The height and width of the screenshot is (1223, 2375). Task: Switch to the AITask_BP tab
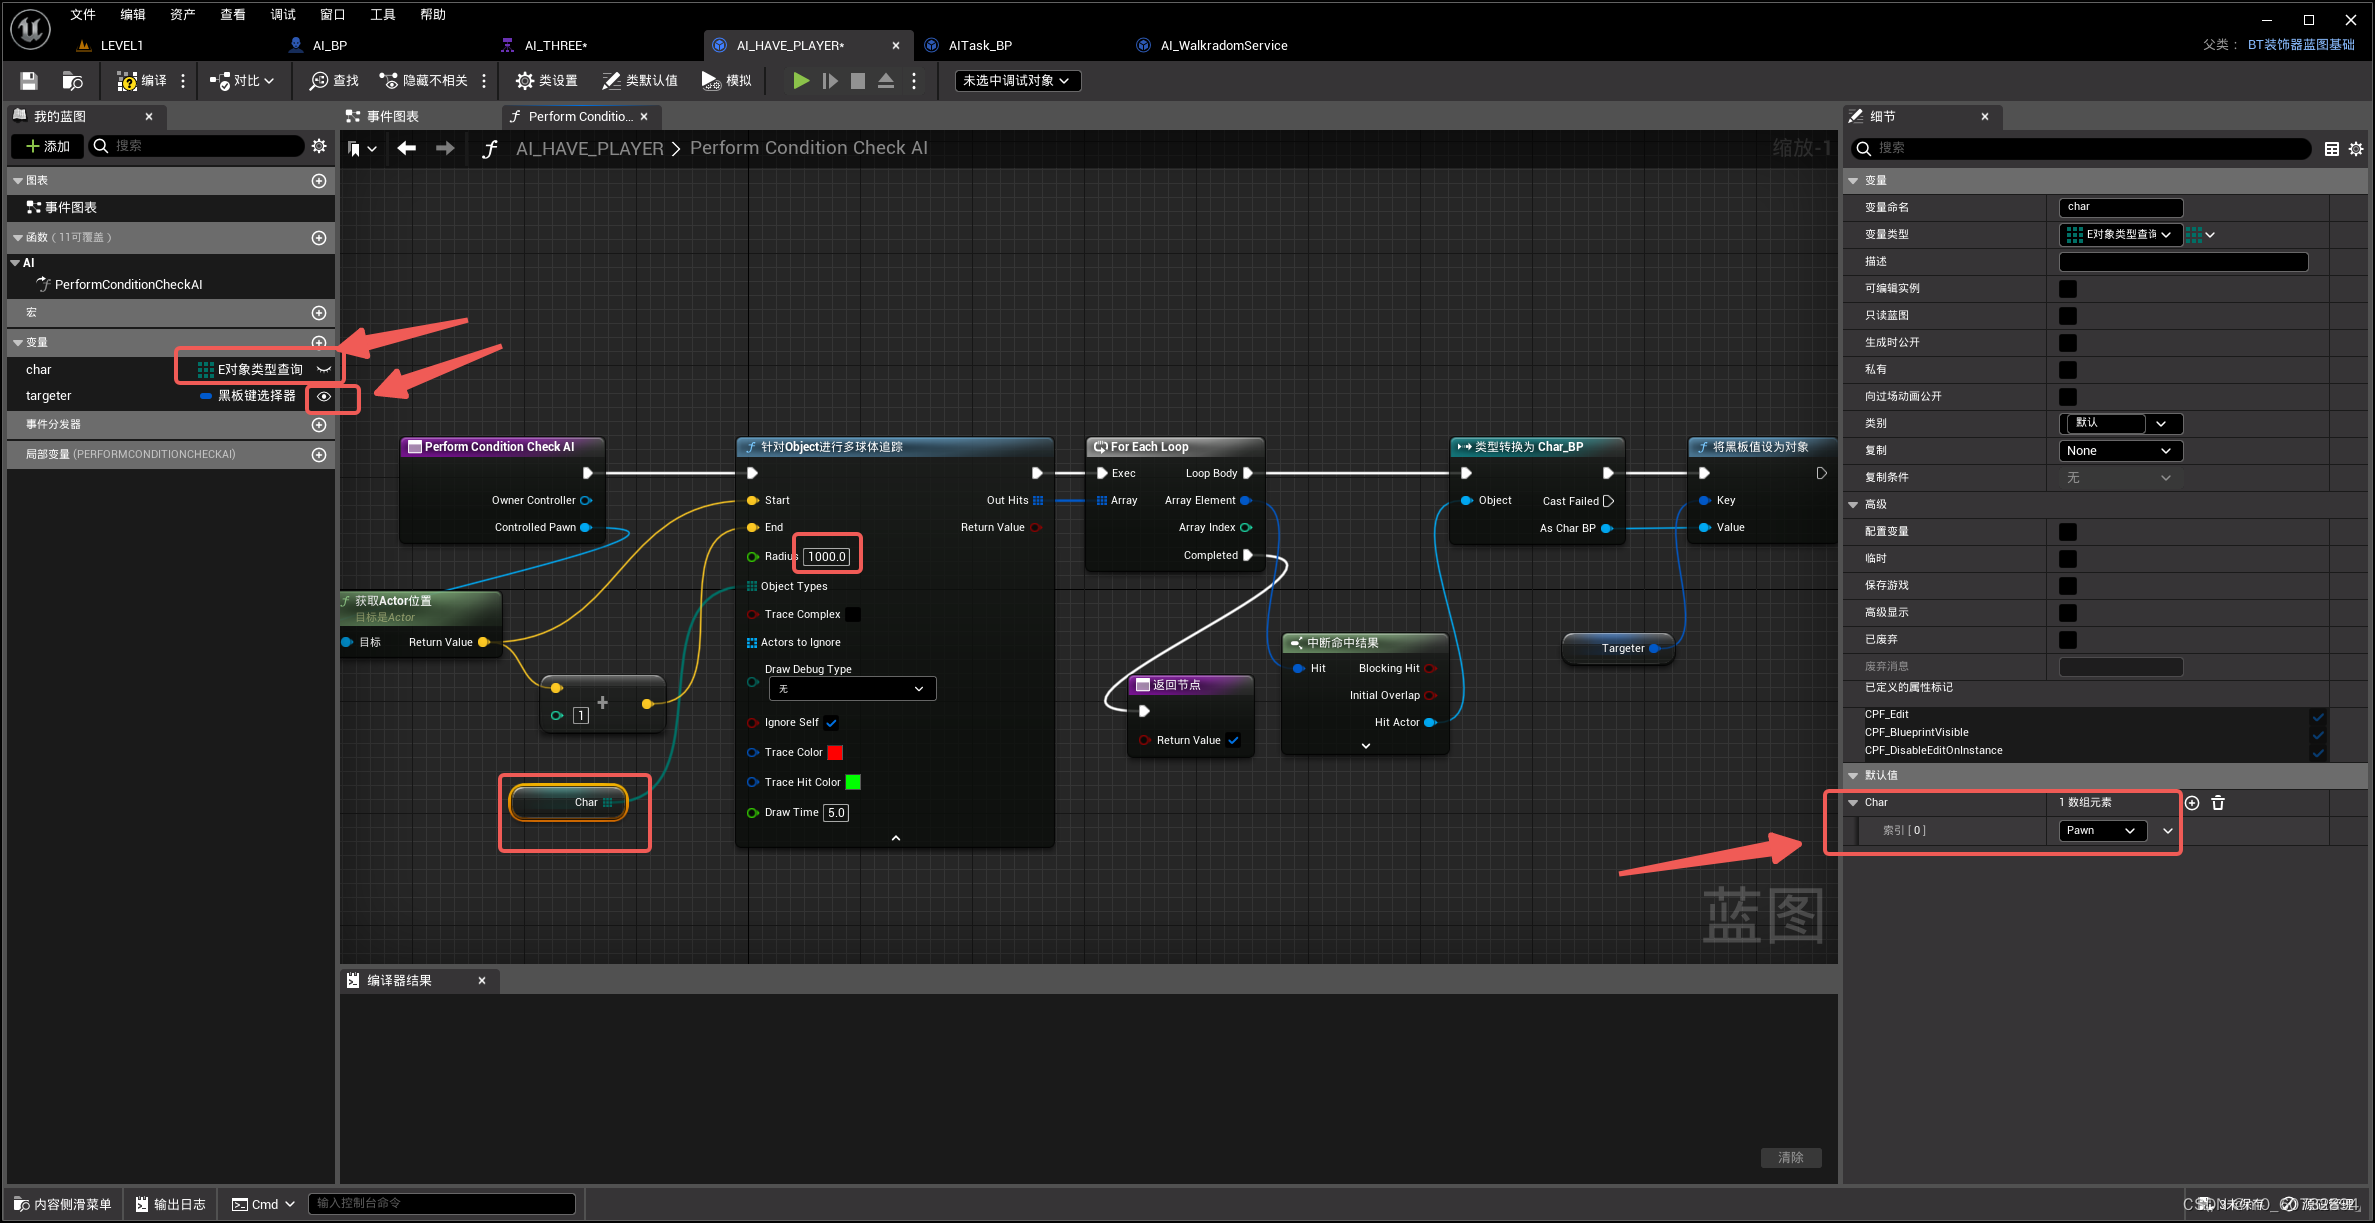(982, 45)
